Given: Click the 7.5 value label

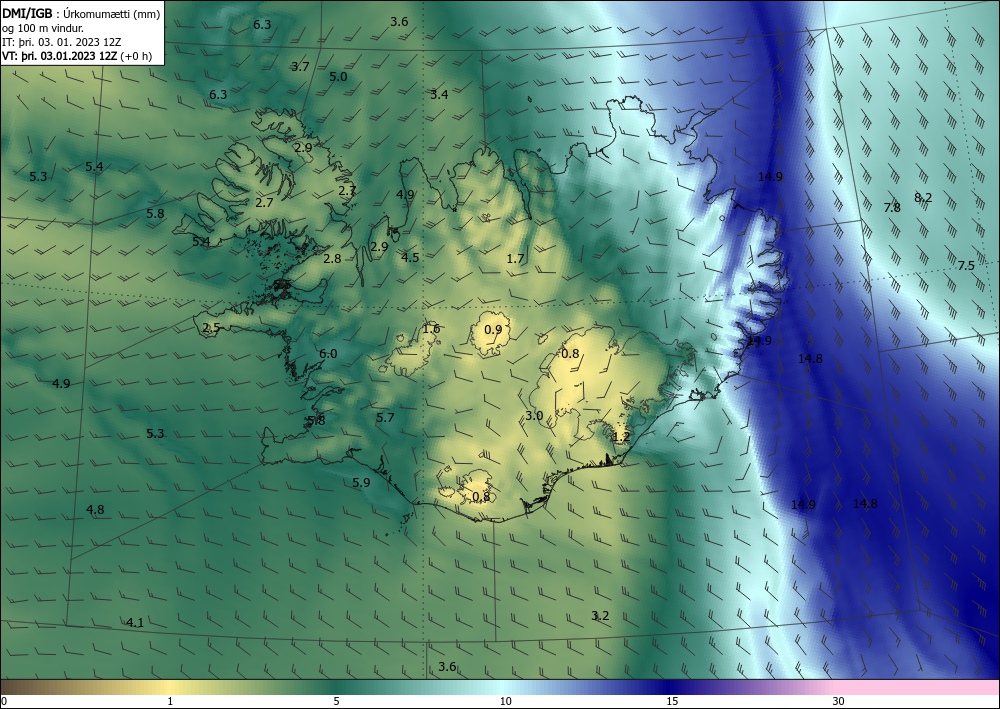Looking at the screenshot, I should [966, 266].
